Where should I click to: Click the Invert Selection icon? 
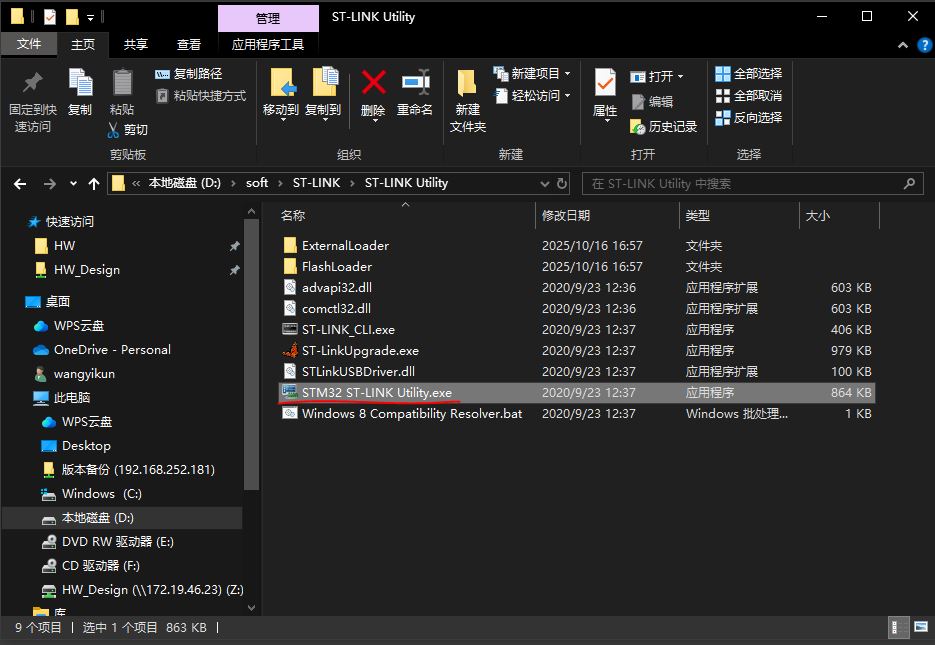click(x=722, y=117)
